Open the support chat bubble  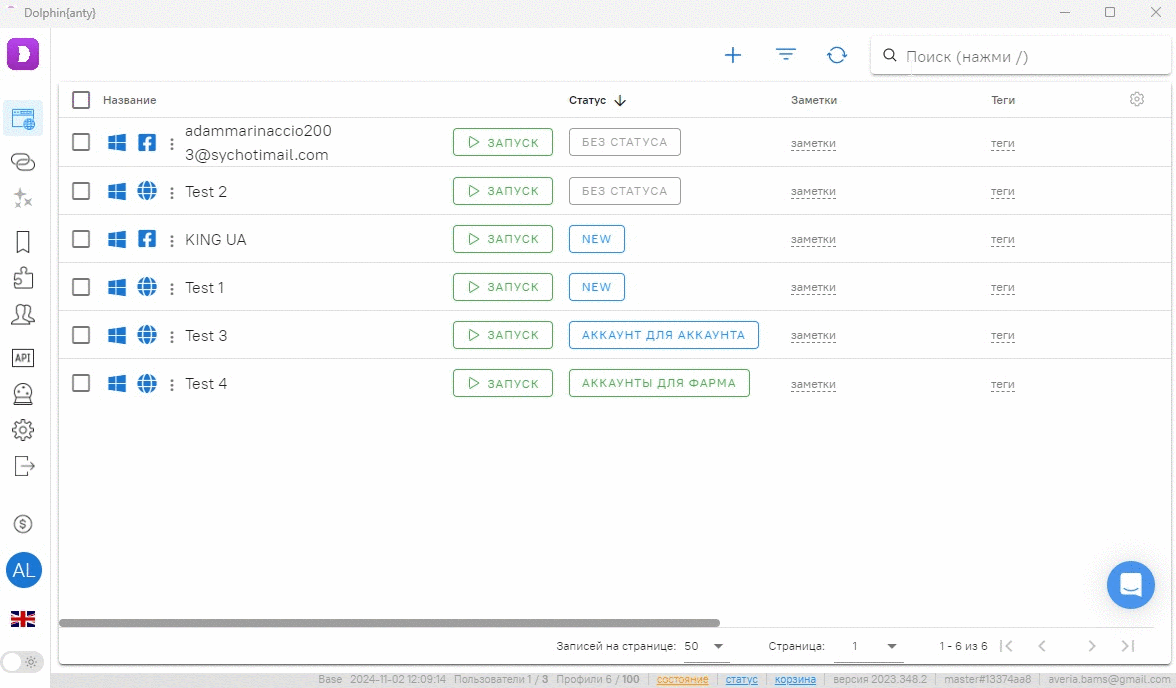[x=1130, y=584]
